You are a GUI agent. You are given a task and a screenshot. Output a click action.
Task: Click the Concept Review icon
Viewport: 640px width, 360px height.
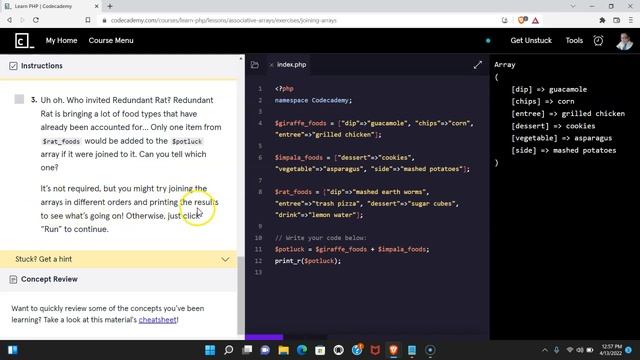point(13,279)
